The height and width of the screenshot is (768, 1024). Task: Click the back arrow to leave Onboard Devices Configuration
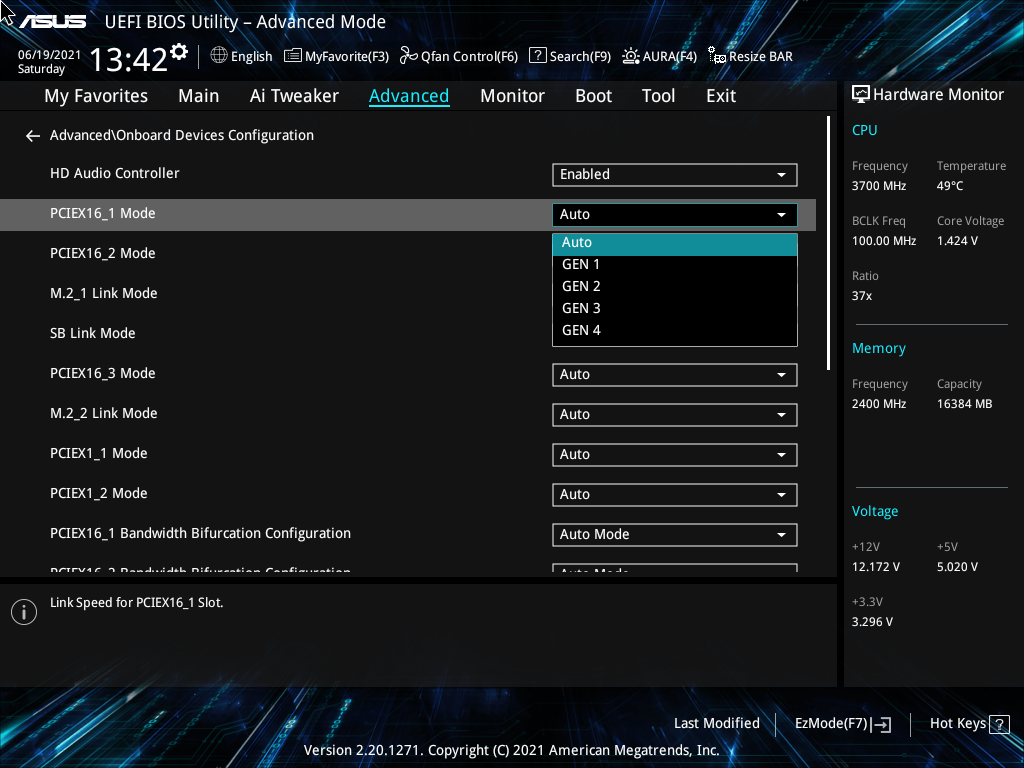32,135
